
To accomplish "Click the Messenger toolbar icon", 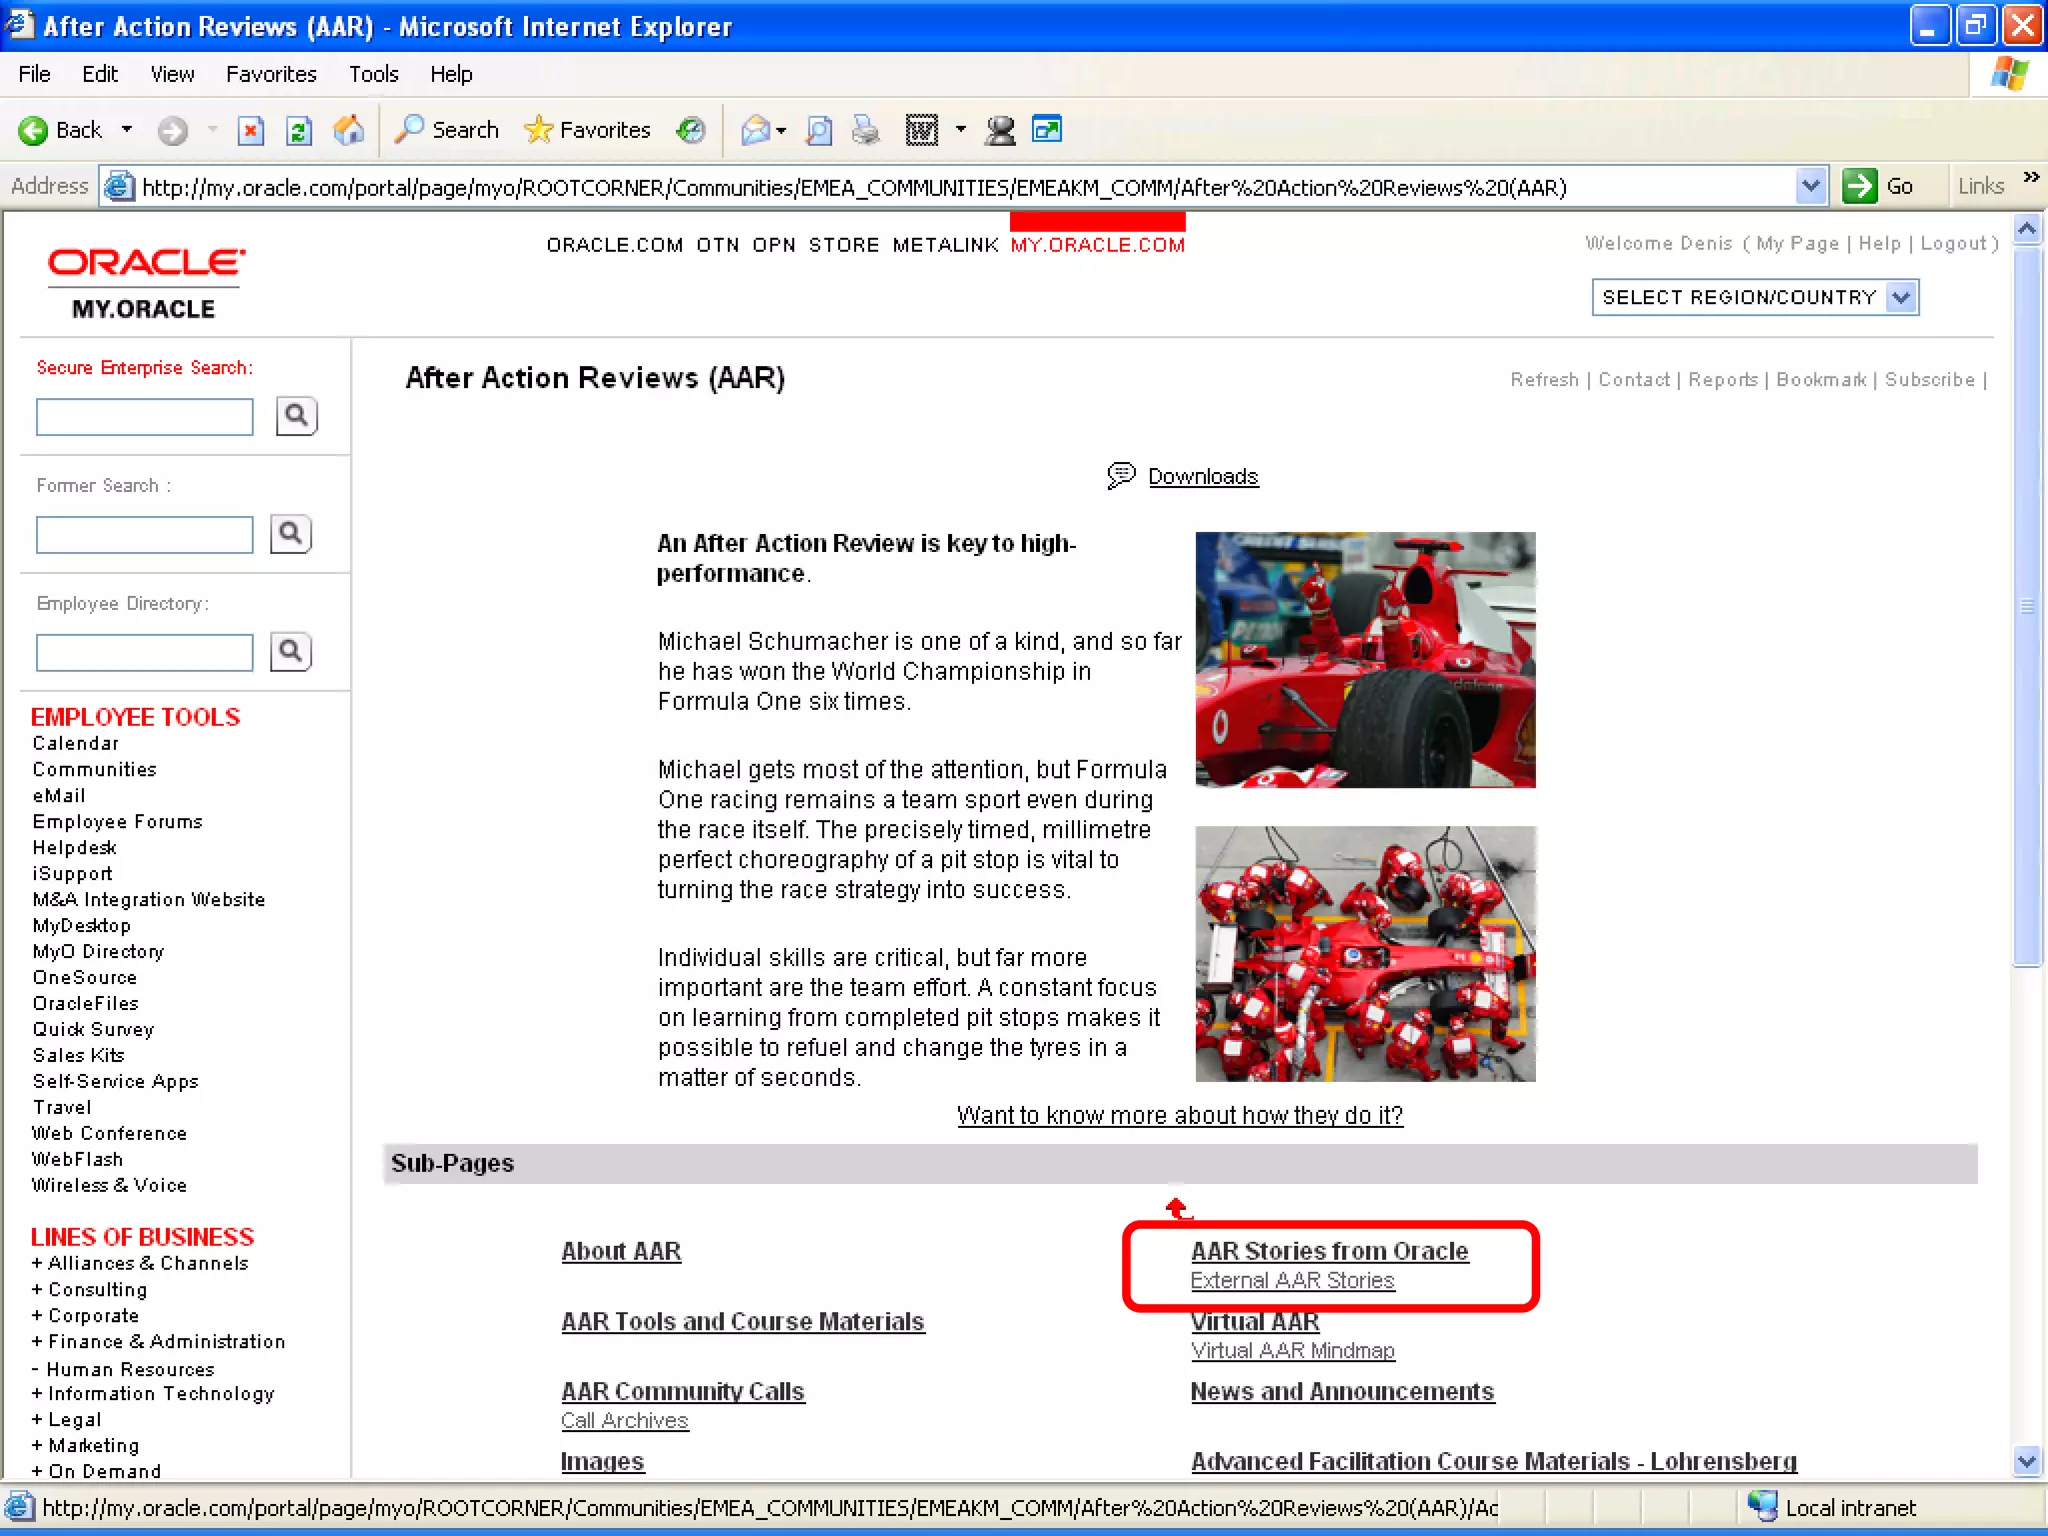I will point(999,131).
